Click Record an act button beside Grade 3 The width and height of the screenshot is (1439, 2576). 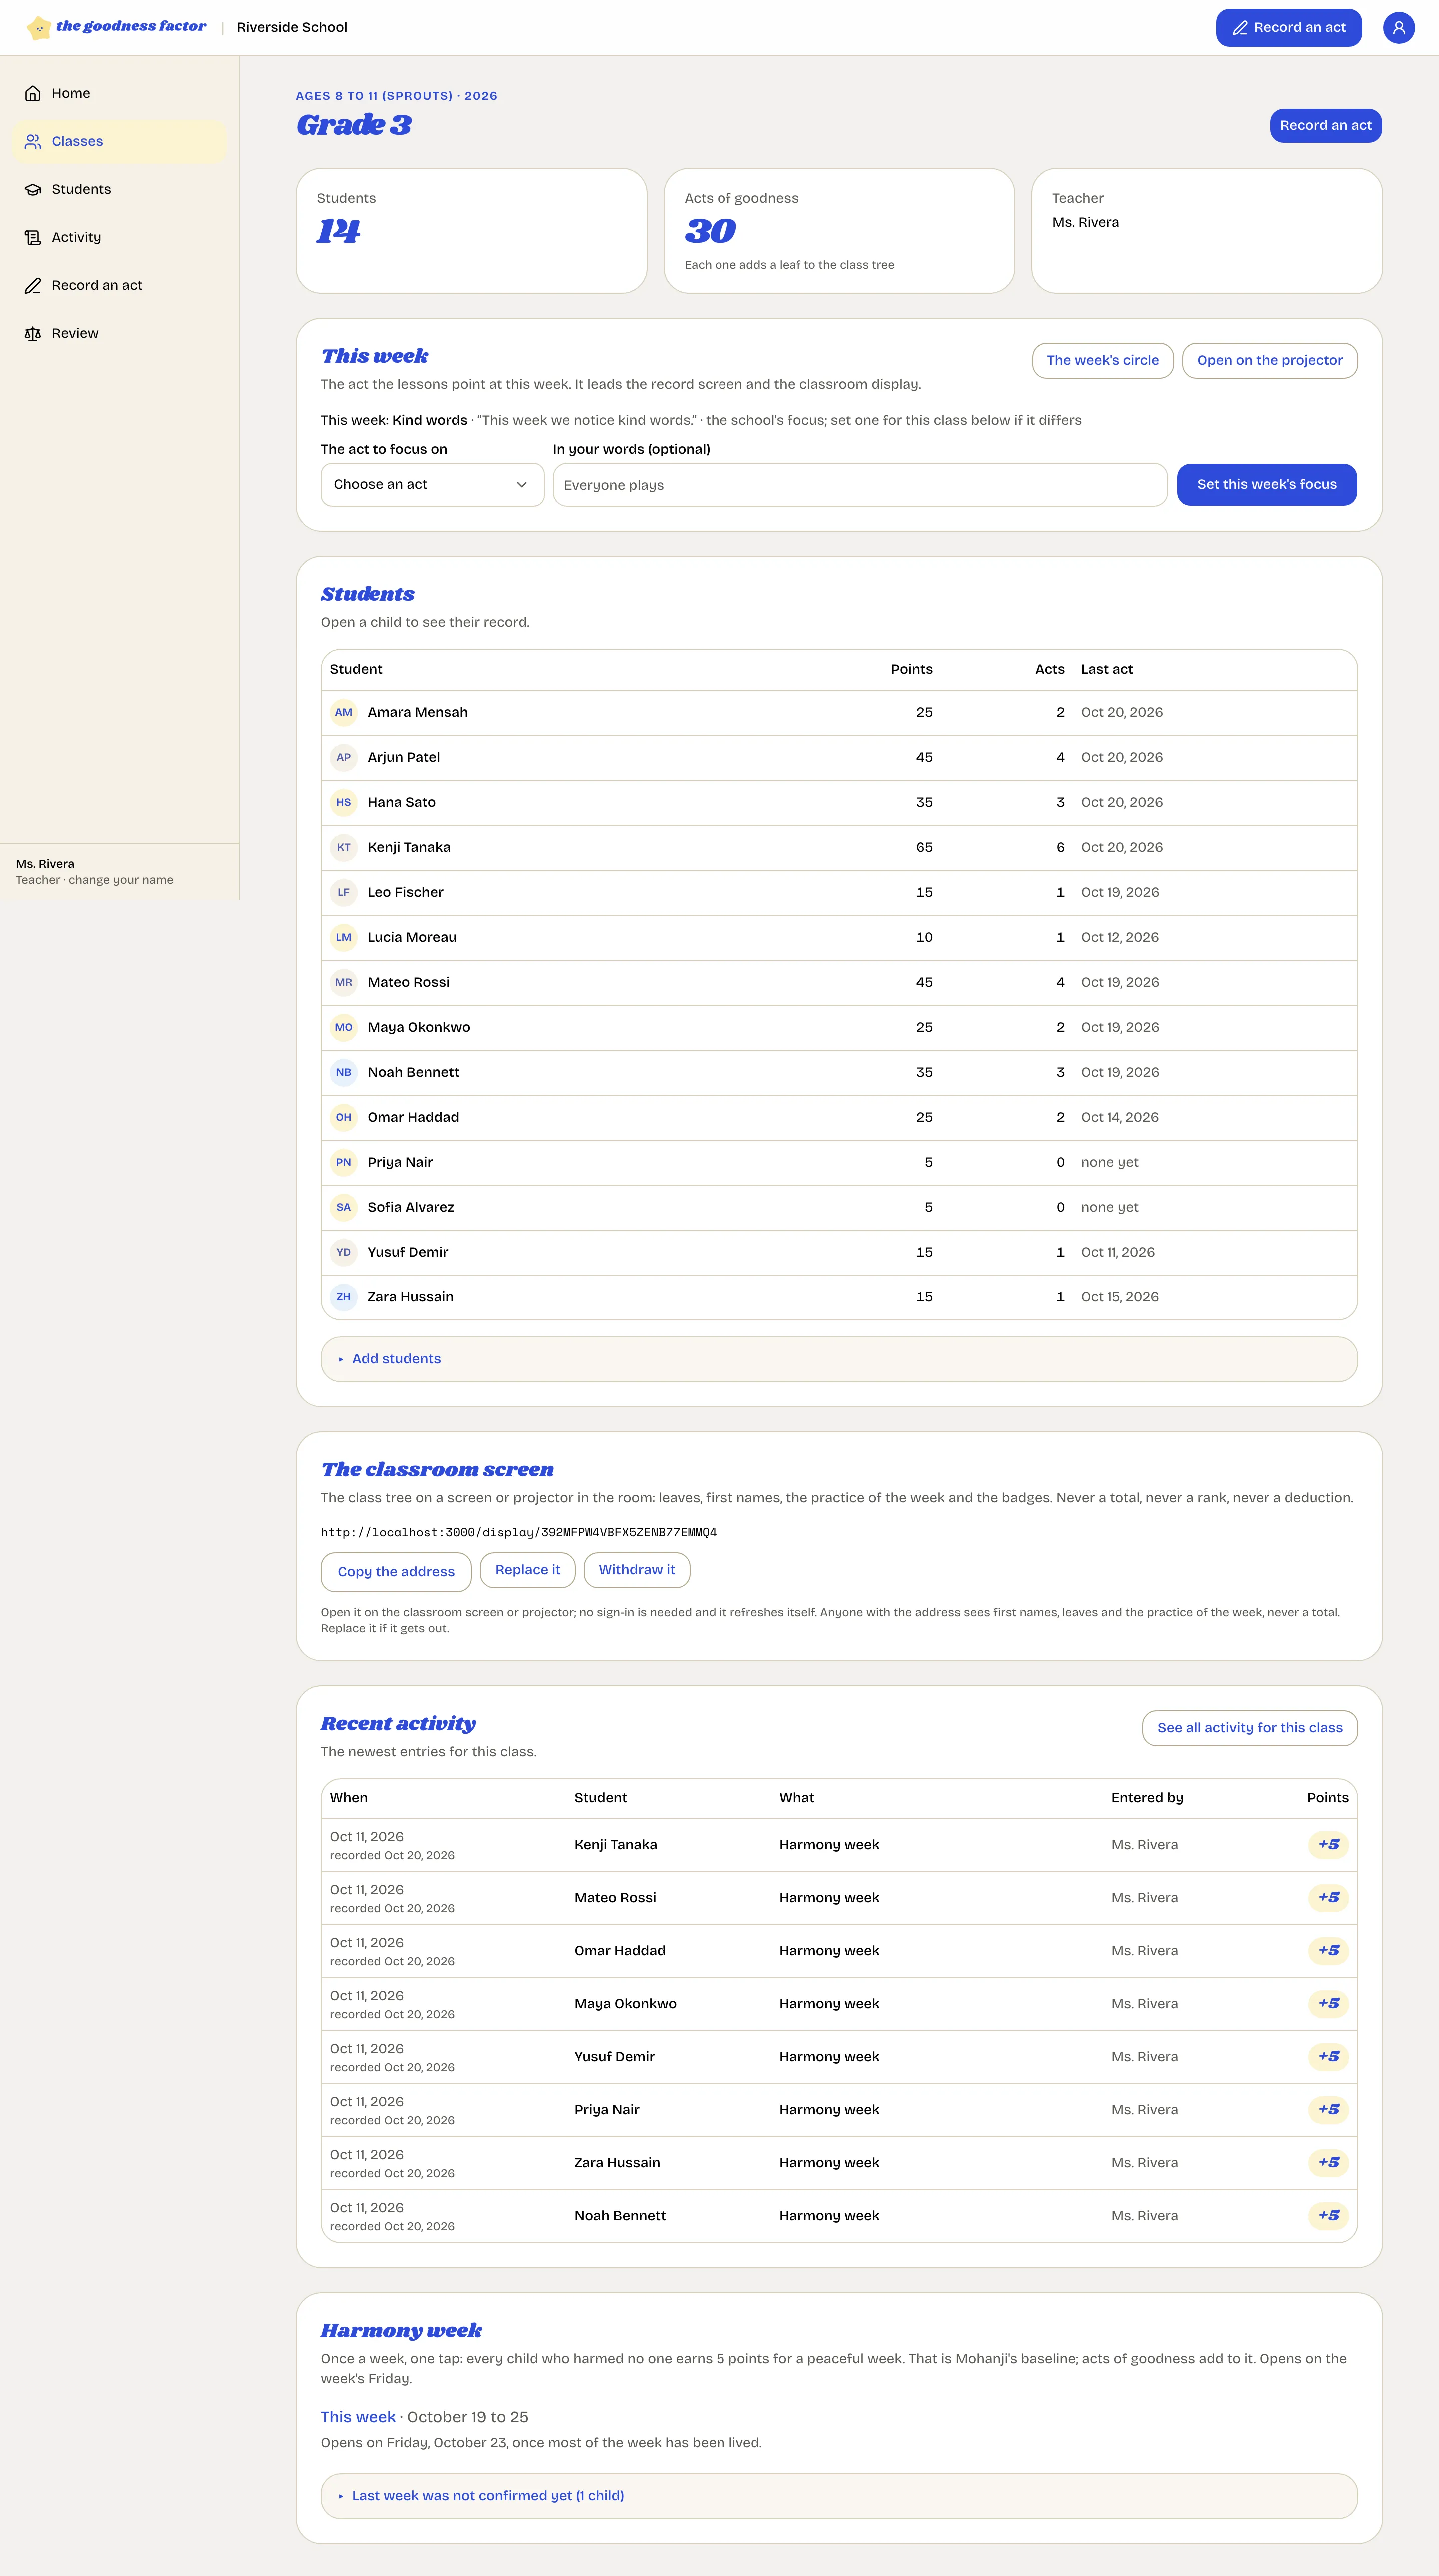click(x=1325, y=126)
